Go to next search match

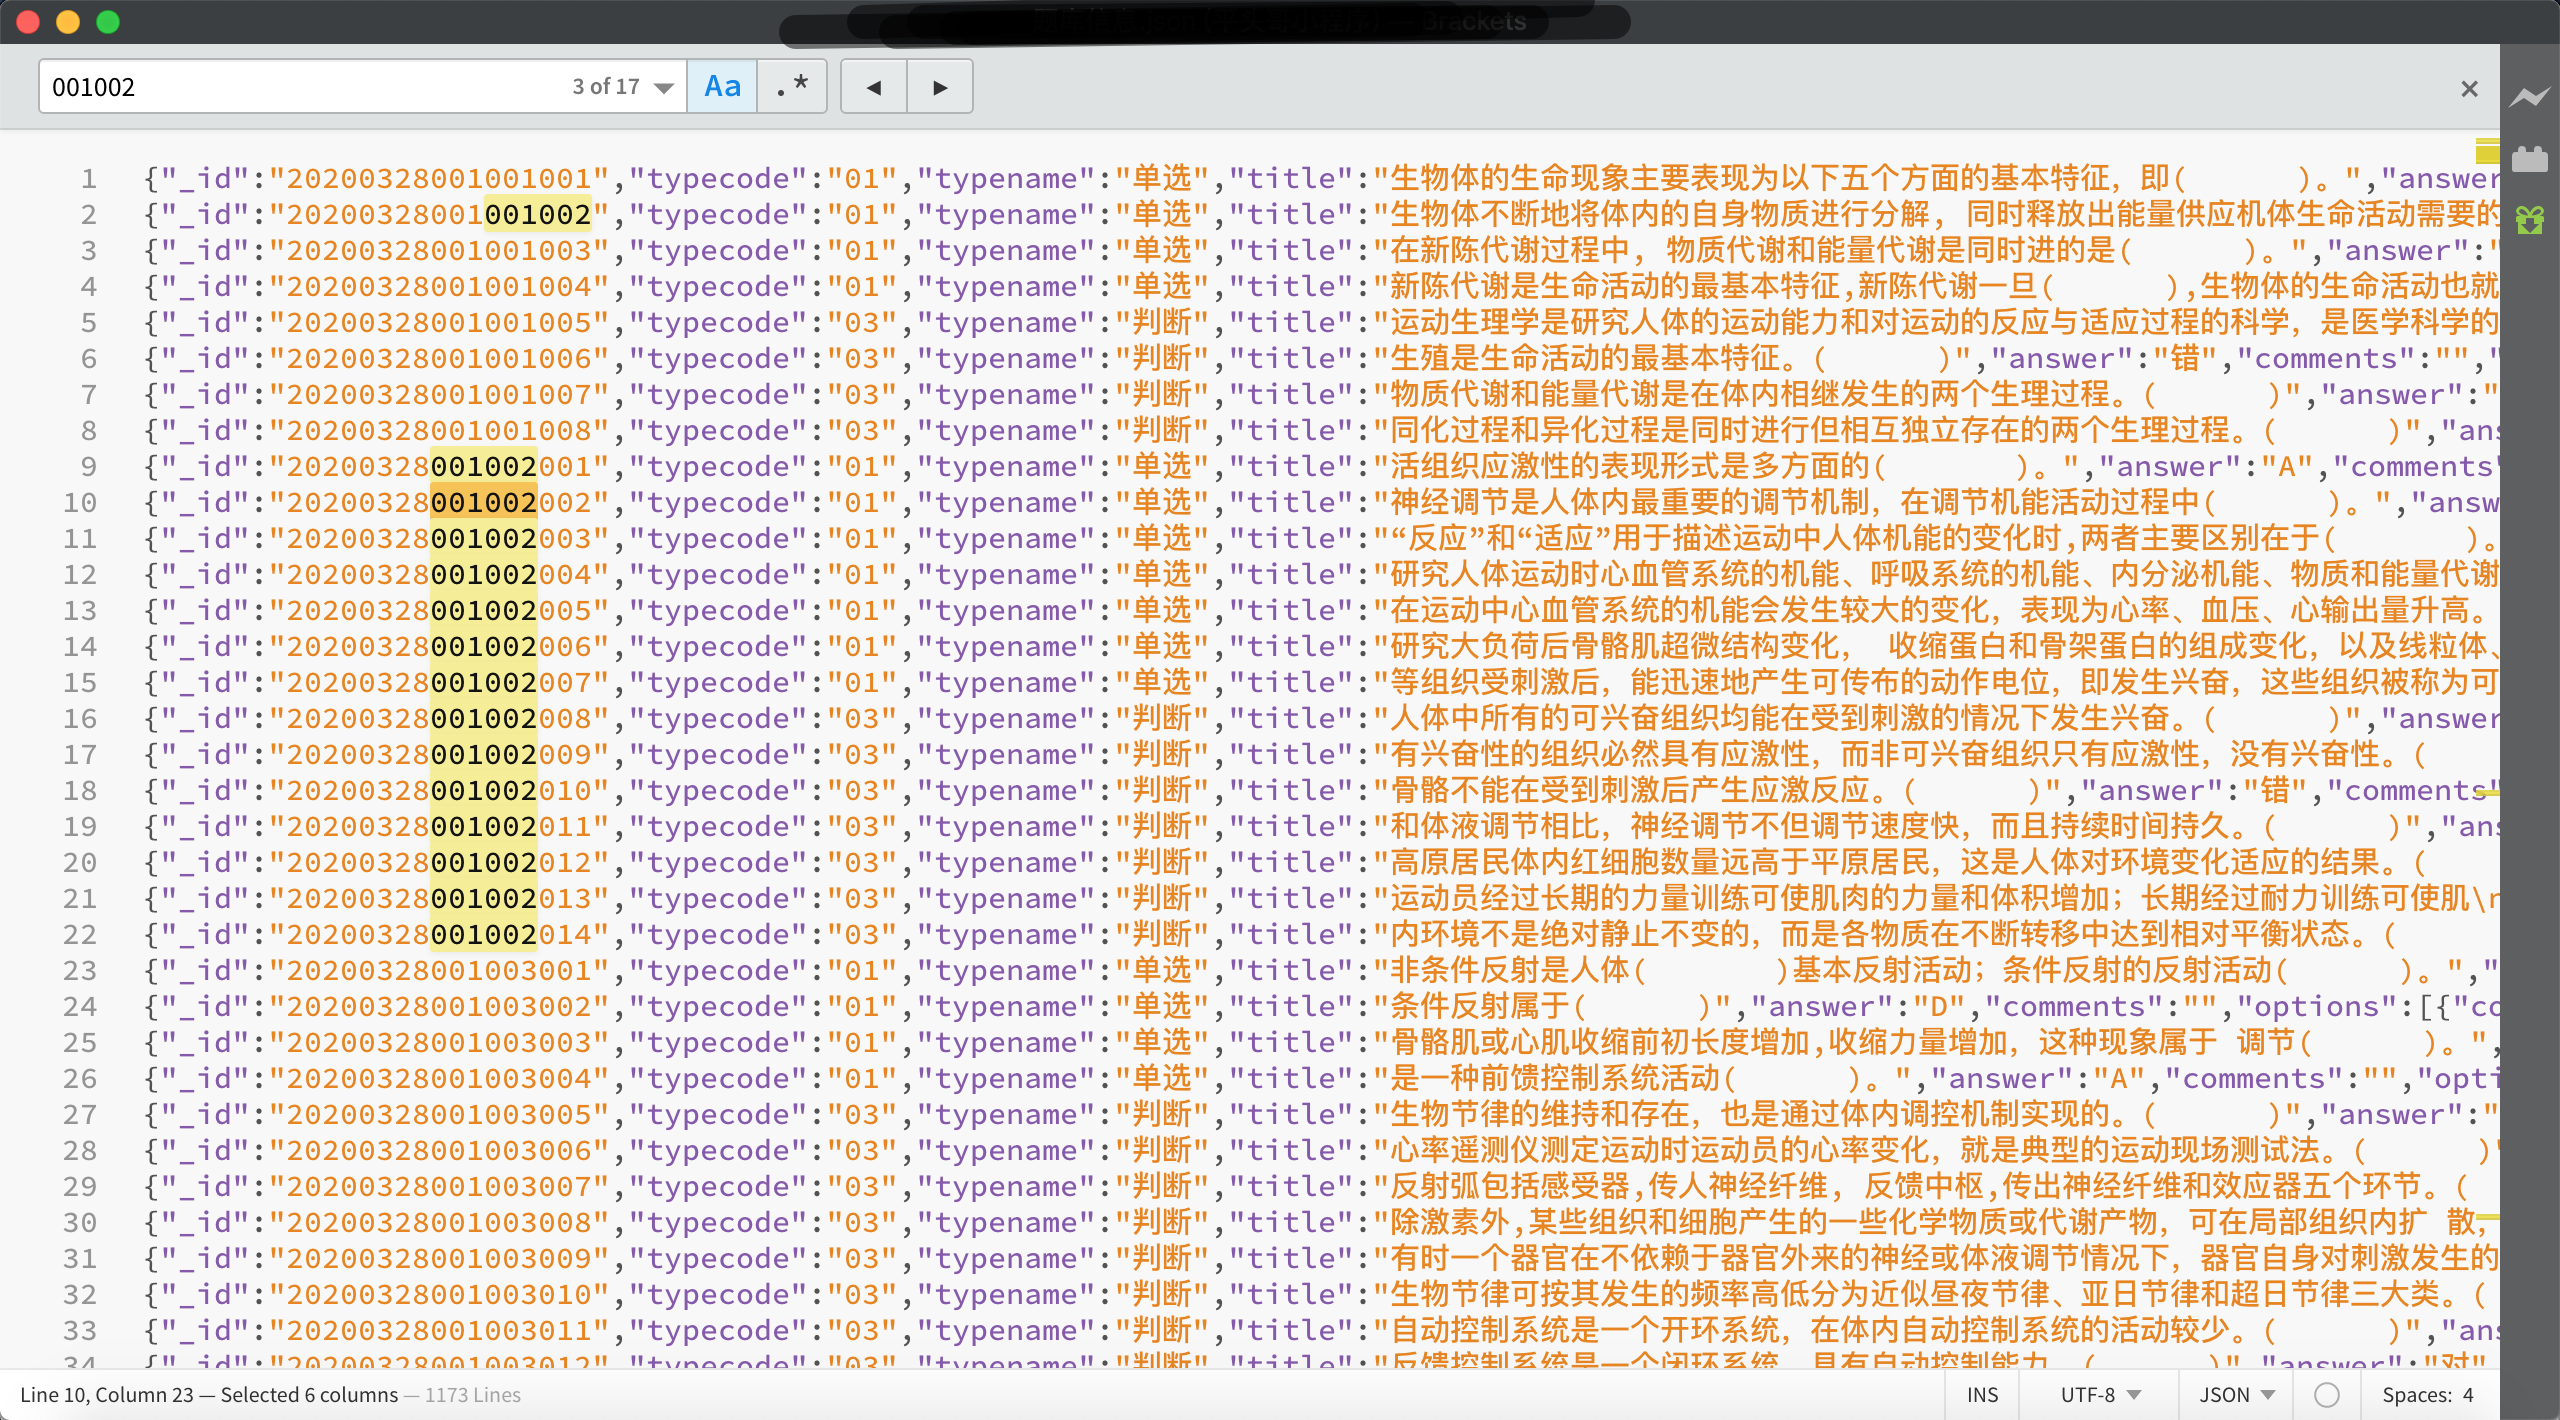939,87
